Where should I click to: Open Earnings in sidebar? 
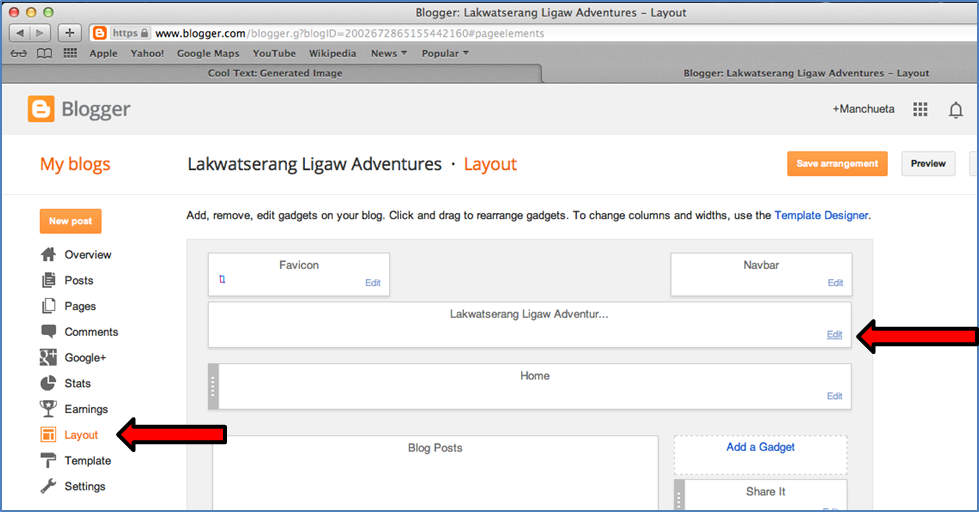point(86,409)
